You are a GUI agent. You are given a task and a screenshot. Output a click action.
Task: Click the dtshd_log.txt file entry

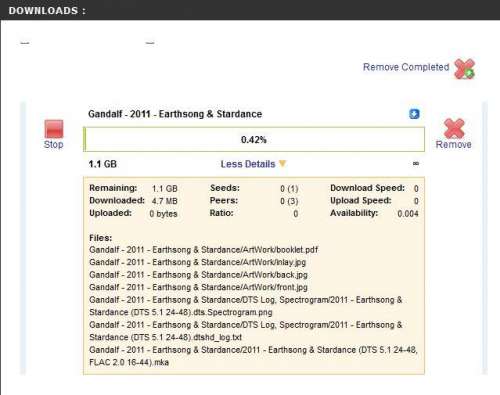246,331
